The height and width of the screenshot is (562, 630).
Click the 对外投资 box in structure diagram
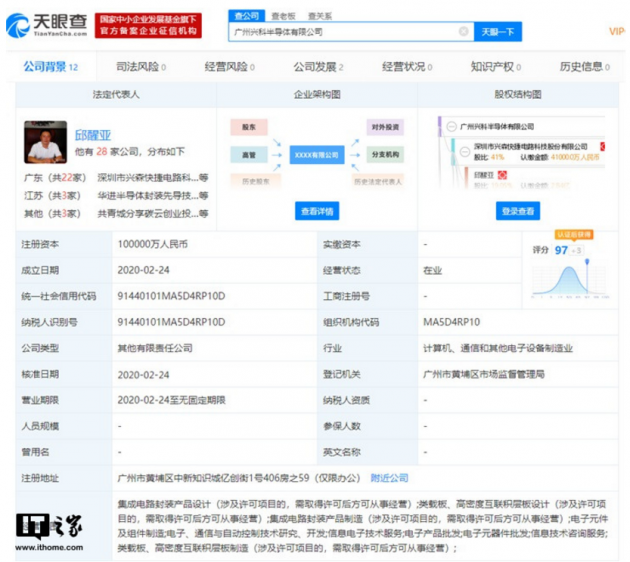[385, 127]
